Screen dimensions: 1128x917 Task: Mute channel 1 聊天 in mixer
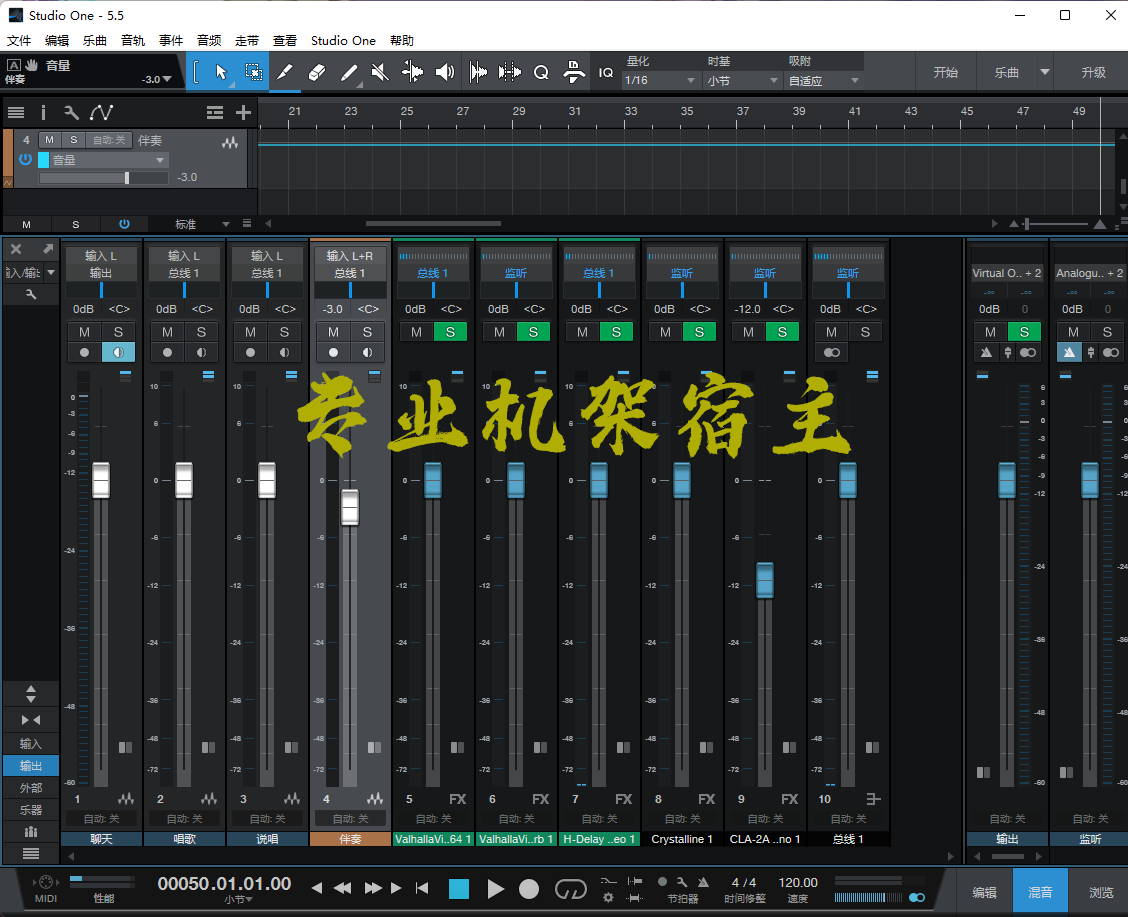click(84, 332)
